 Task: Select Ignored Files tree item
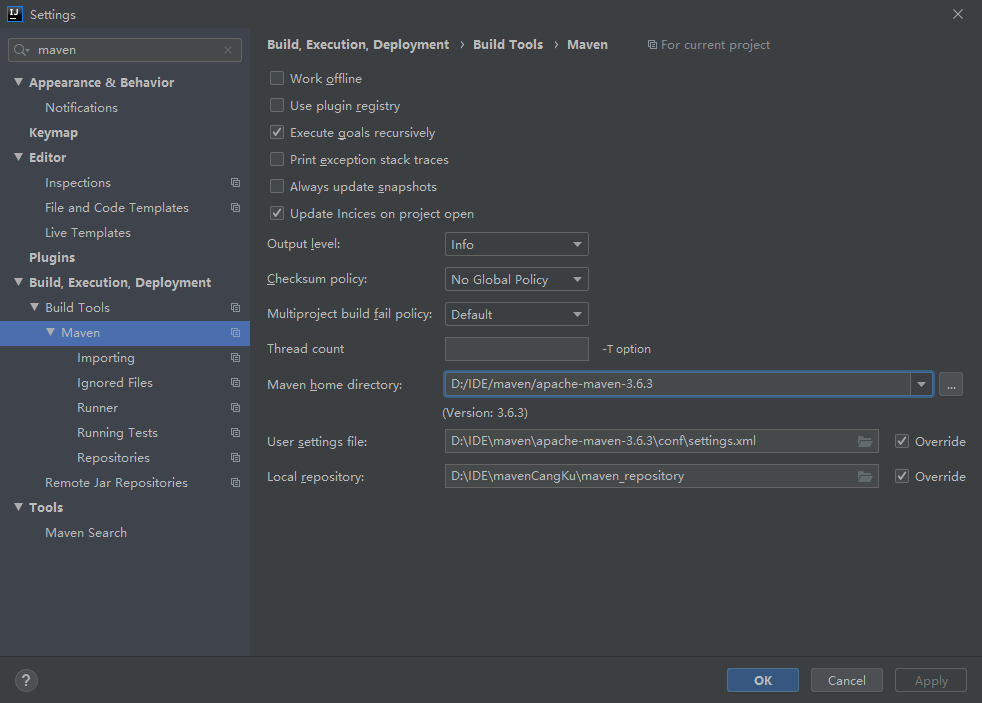115,382
